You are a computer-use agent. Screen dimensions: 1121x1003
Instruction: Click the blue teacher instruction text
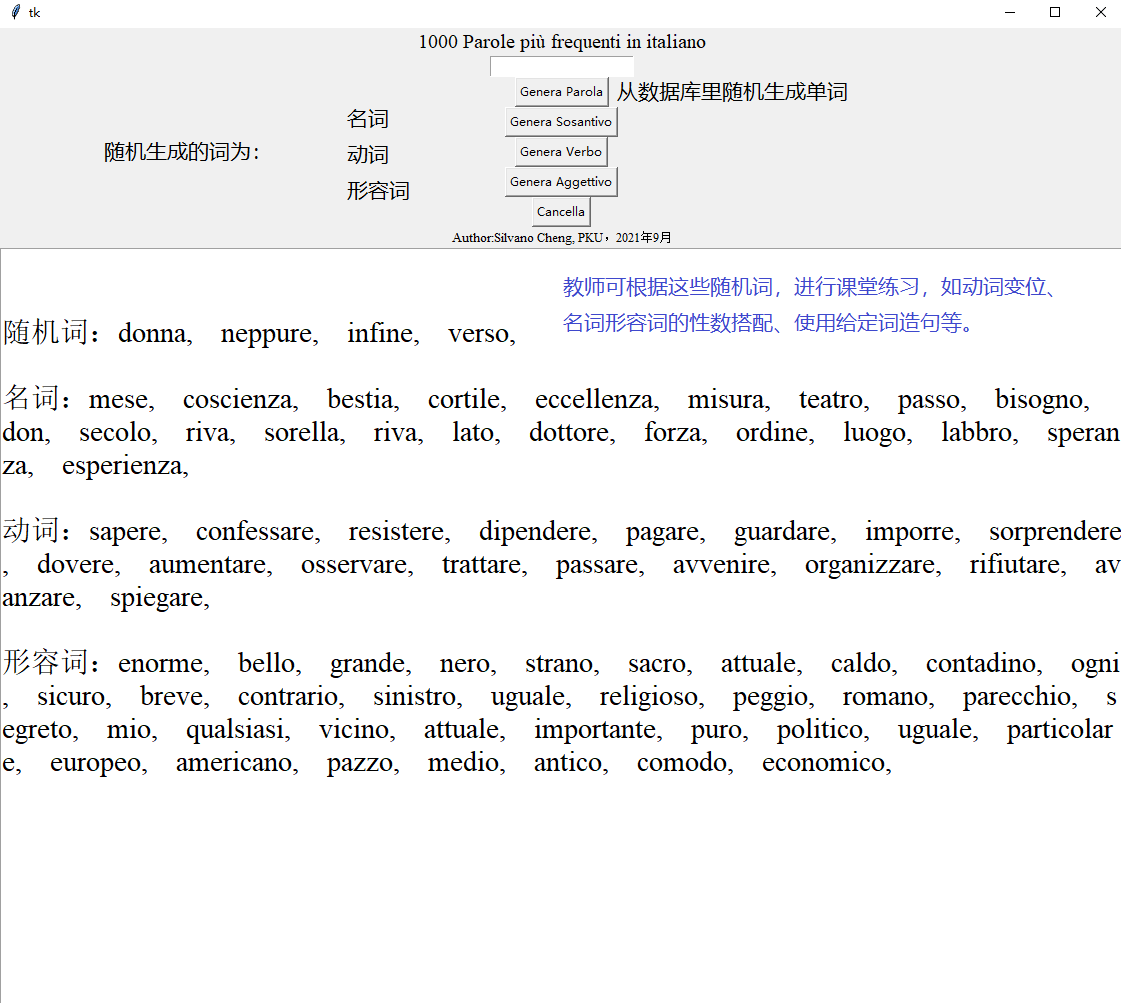[x=810, y=305]
